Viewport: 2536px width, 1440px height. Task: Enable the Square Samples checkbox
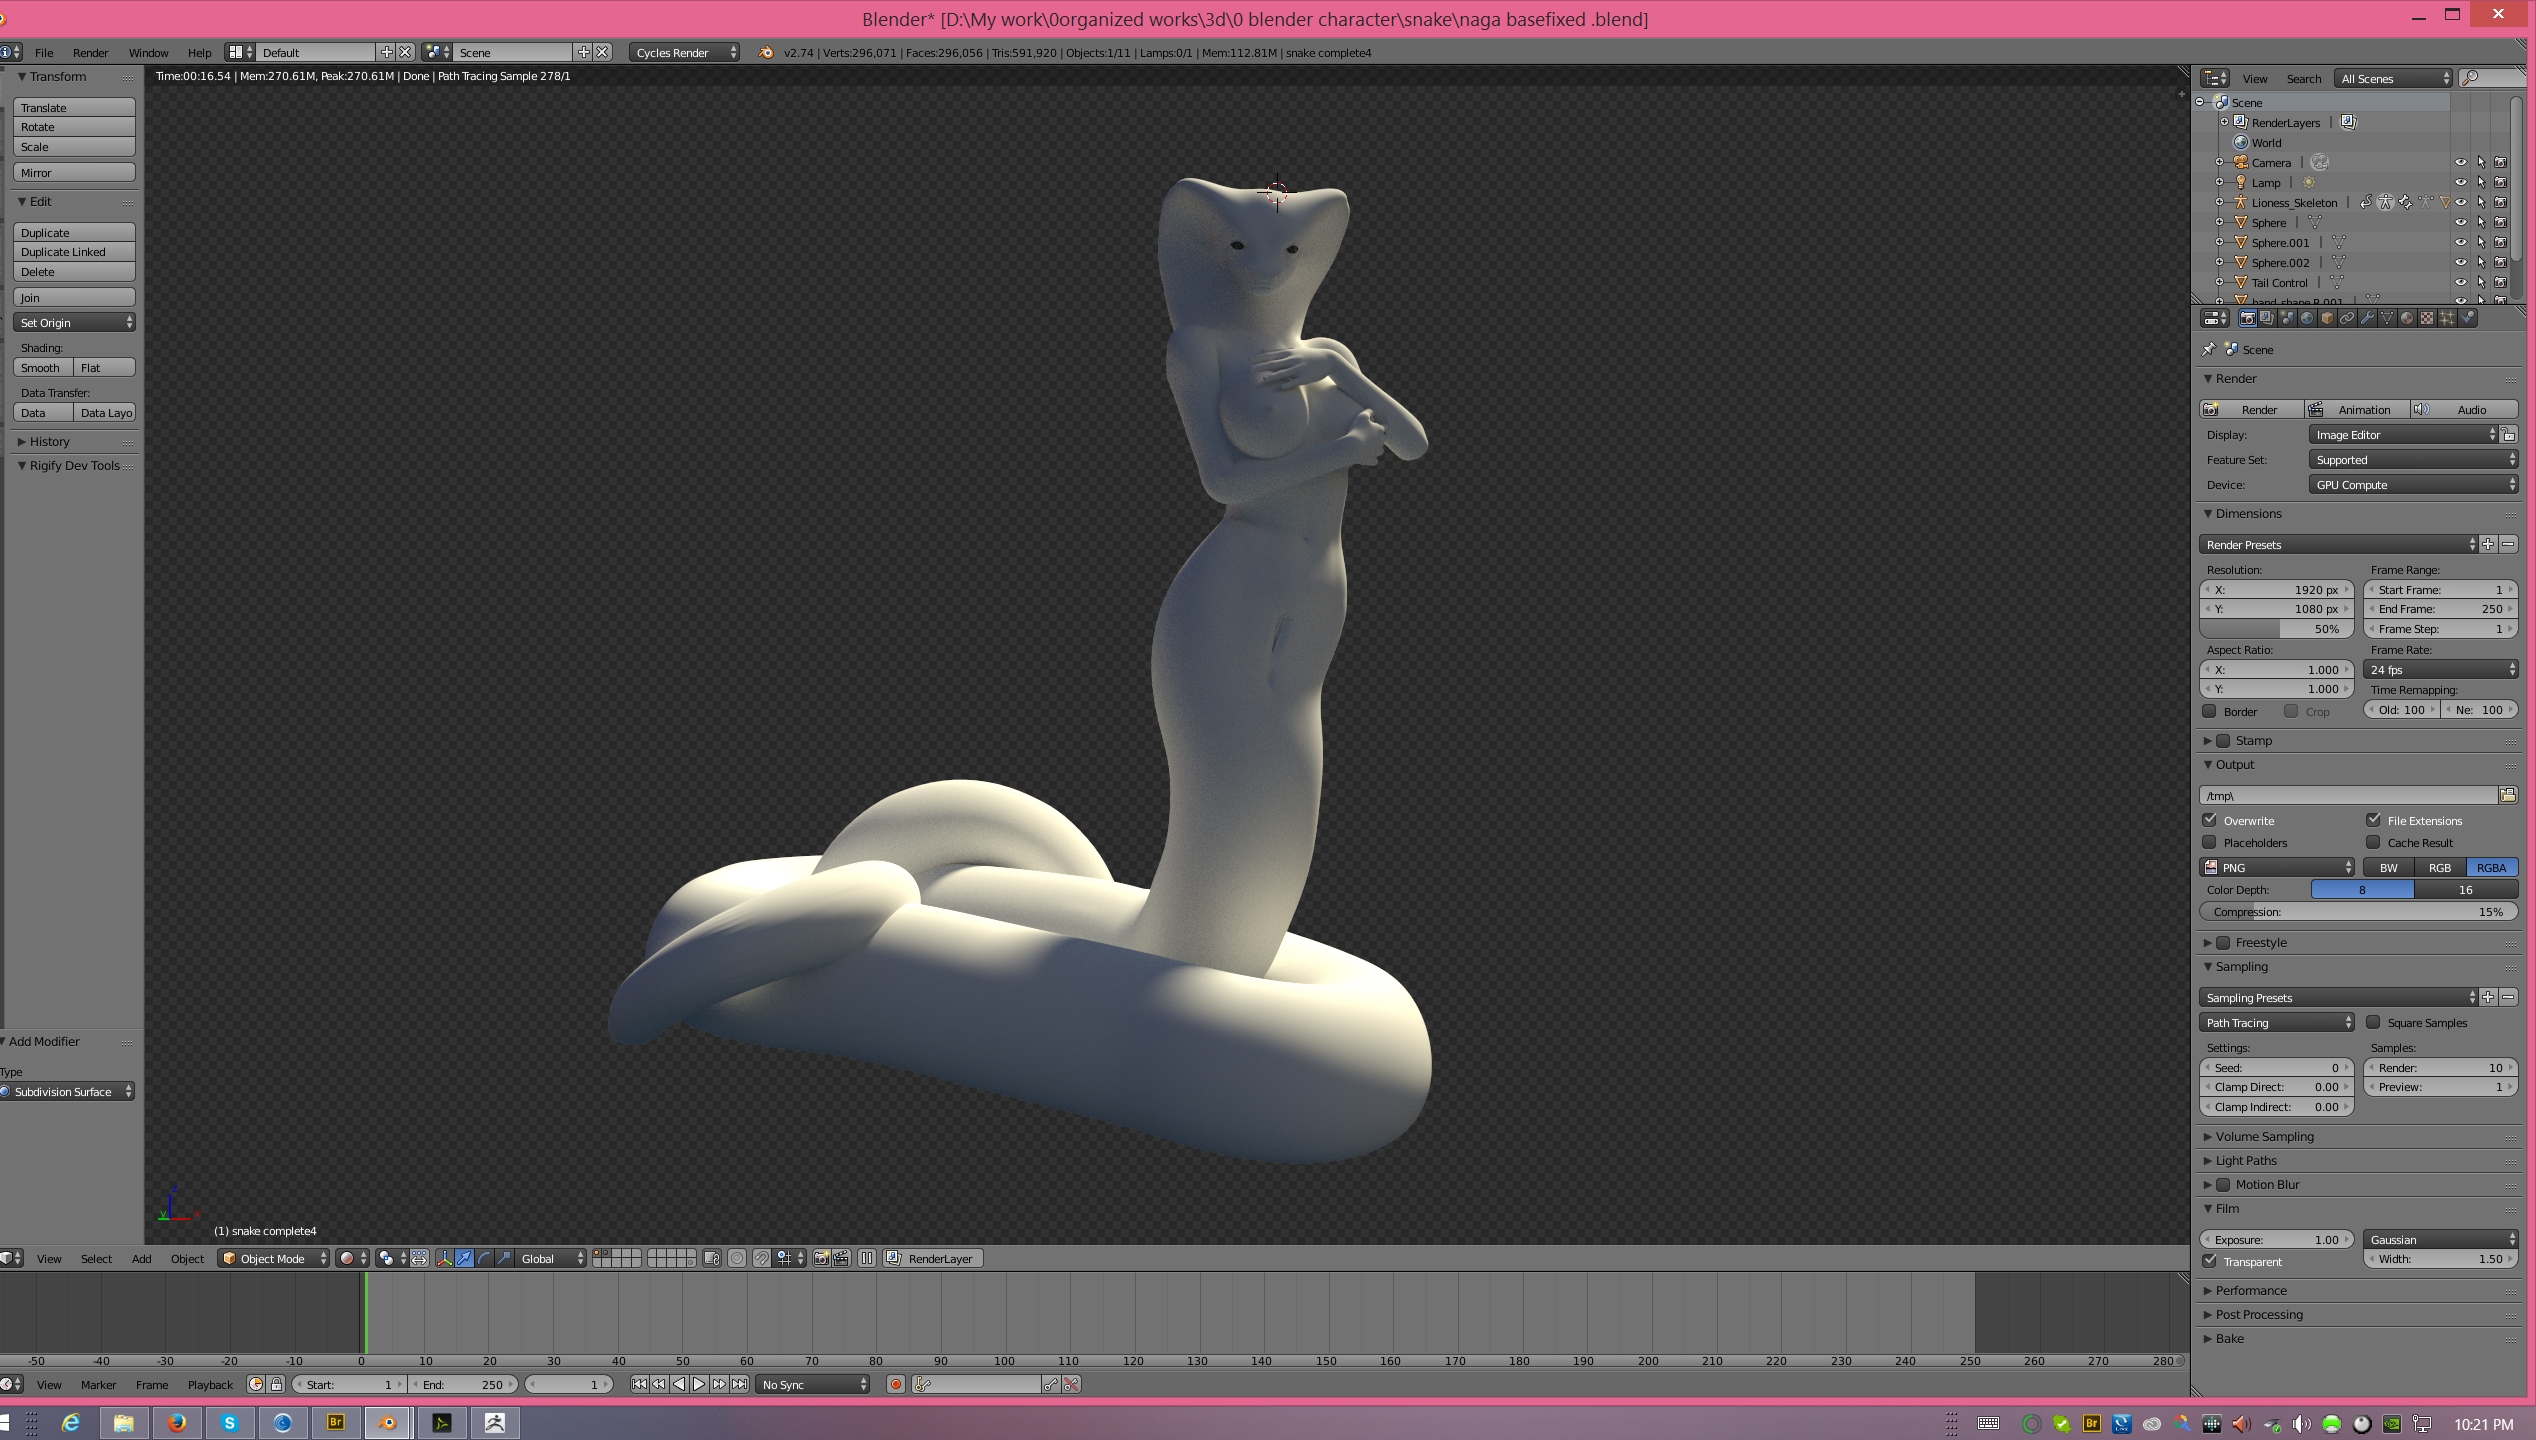(x=2373, y=1022)
